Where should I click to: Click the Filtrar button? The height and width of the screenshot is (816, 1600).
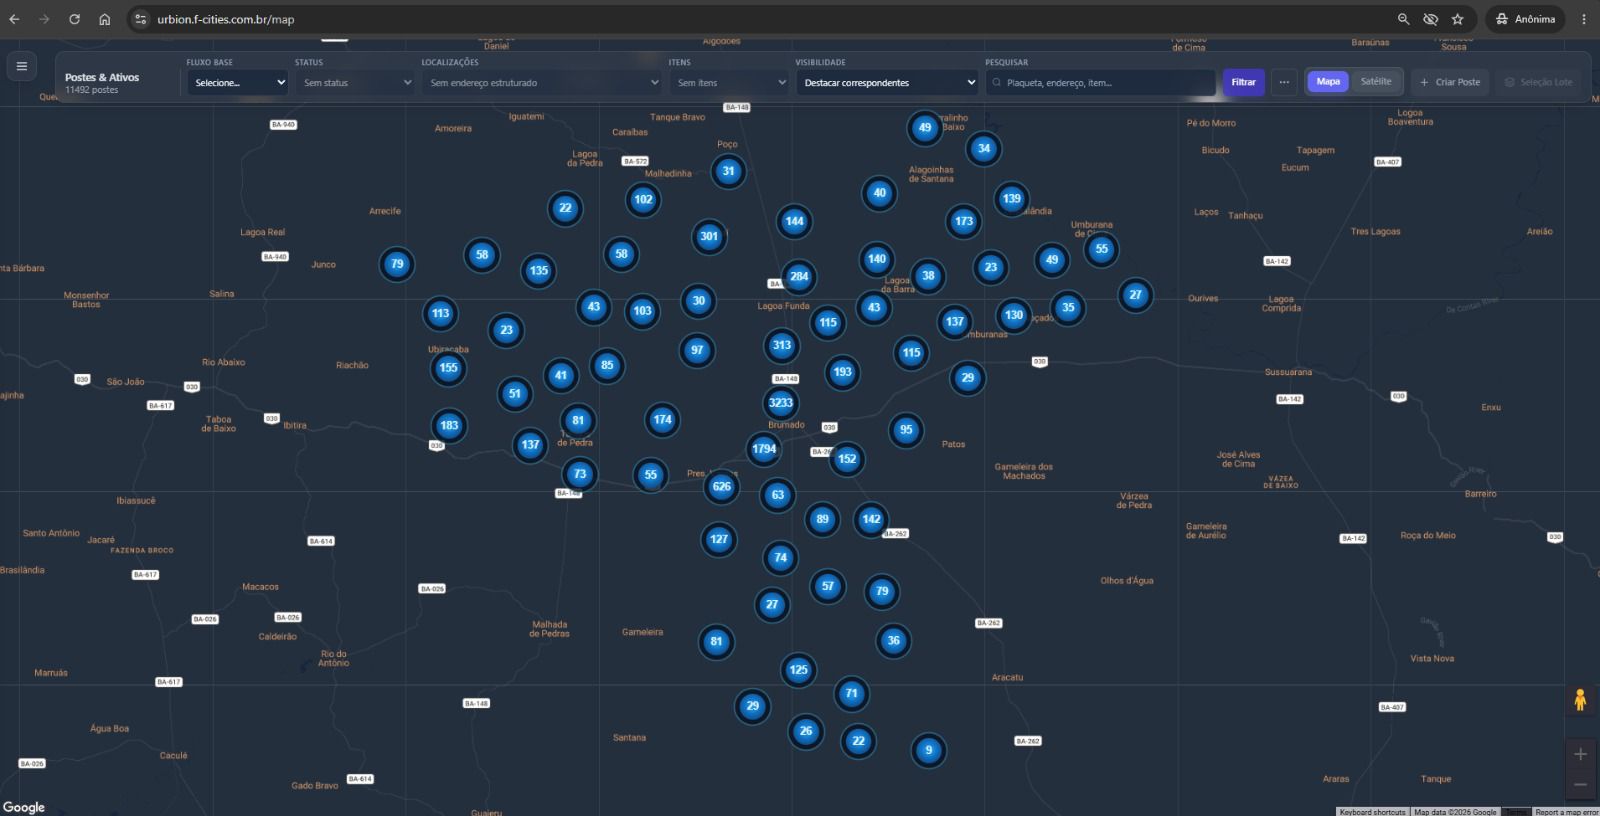point(1243,83)
